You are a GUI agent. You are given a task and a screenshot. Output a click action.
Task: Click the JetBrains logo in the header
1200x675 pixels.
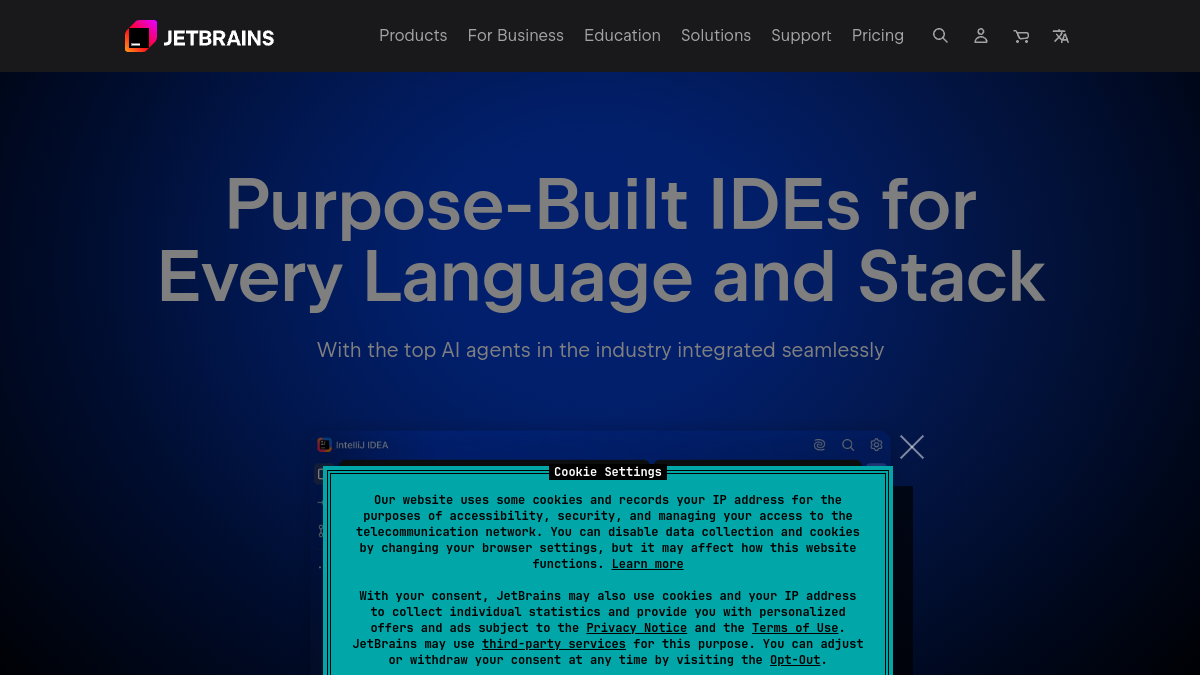point(199,36)
